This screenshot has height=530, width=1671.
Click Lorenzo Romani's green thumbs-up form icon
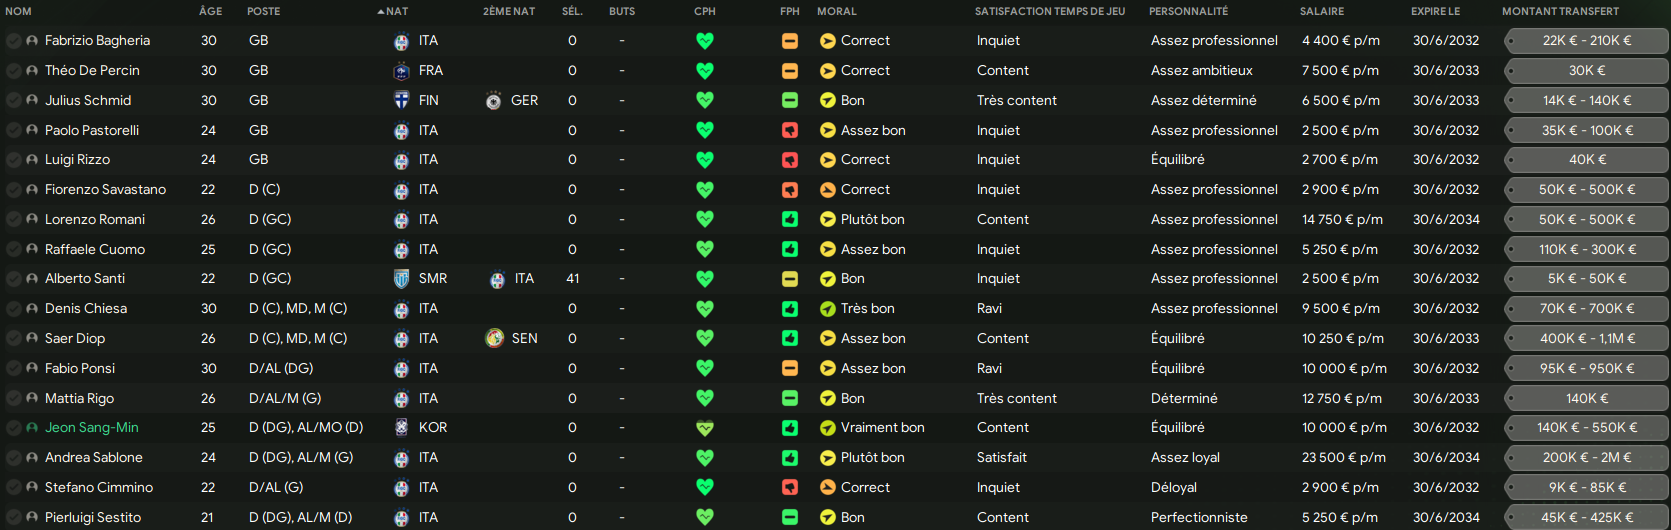click(x=790, y=220)
